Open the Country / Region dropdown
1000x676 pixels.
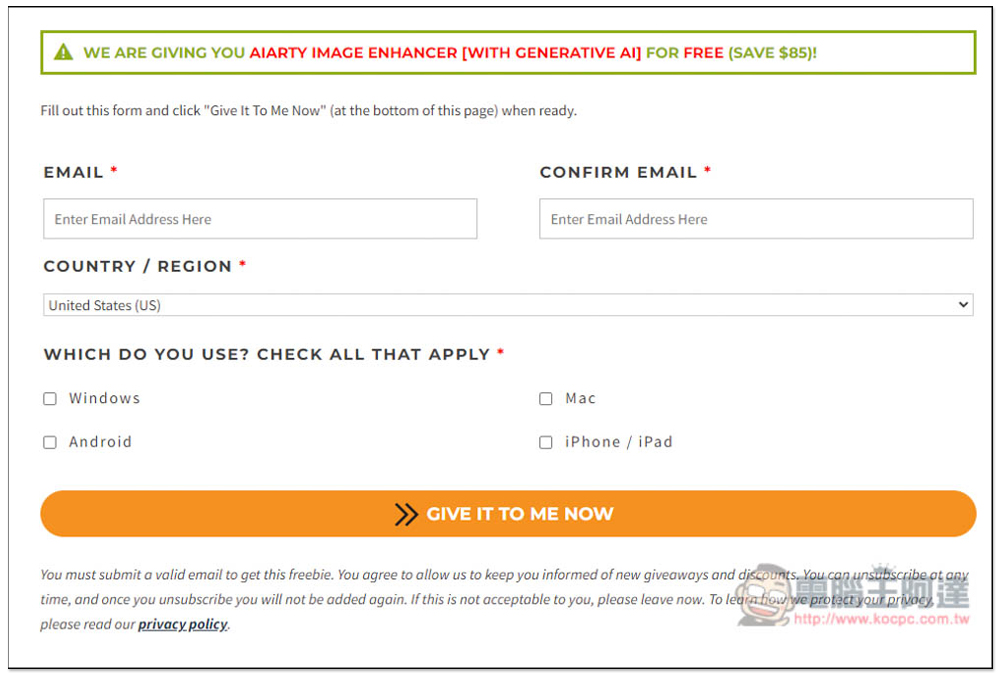click(508, 305)
